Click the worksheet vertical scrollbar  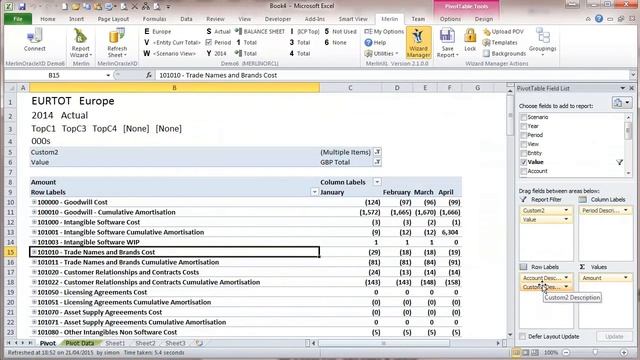(x=510, y=212)
